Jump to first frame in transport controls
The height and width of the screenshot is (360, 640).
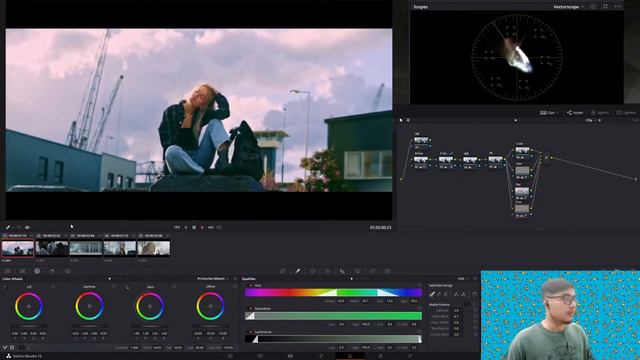177,227
